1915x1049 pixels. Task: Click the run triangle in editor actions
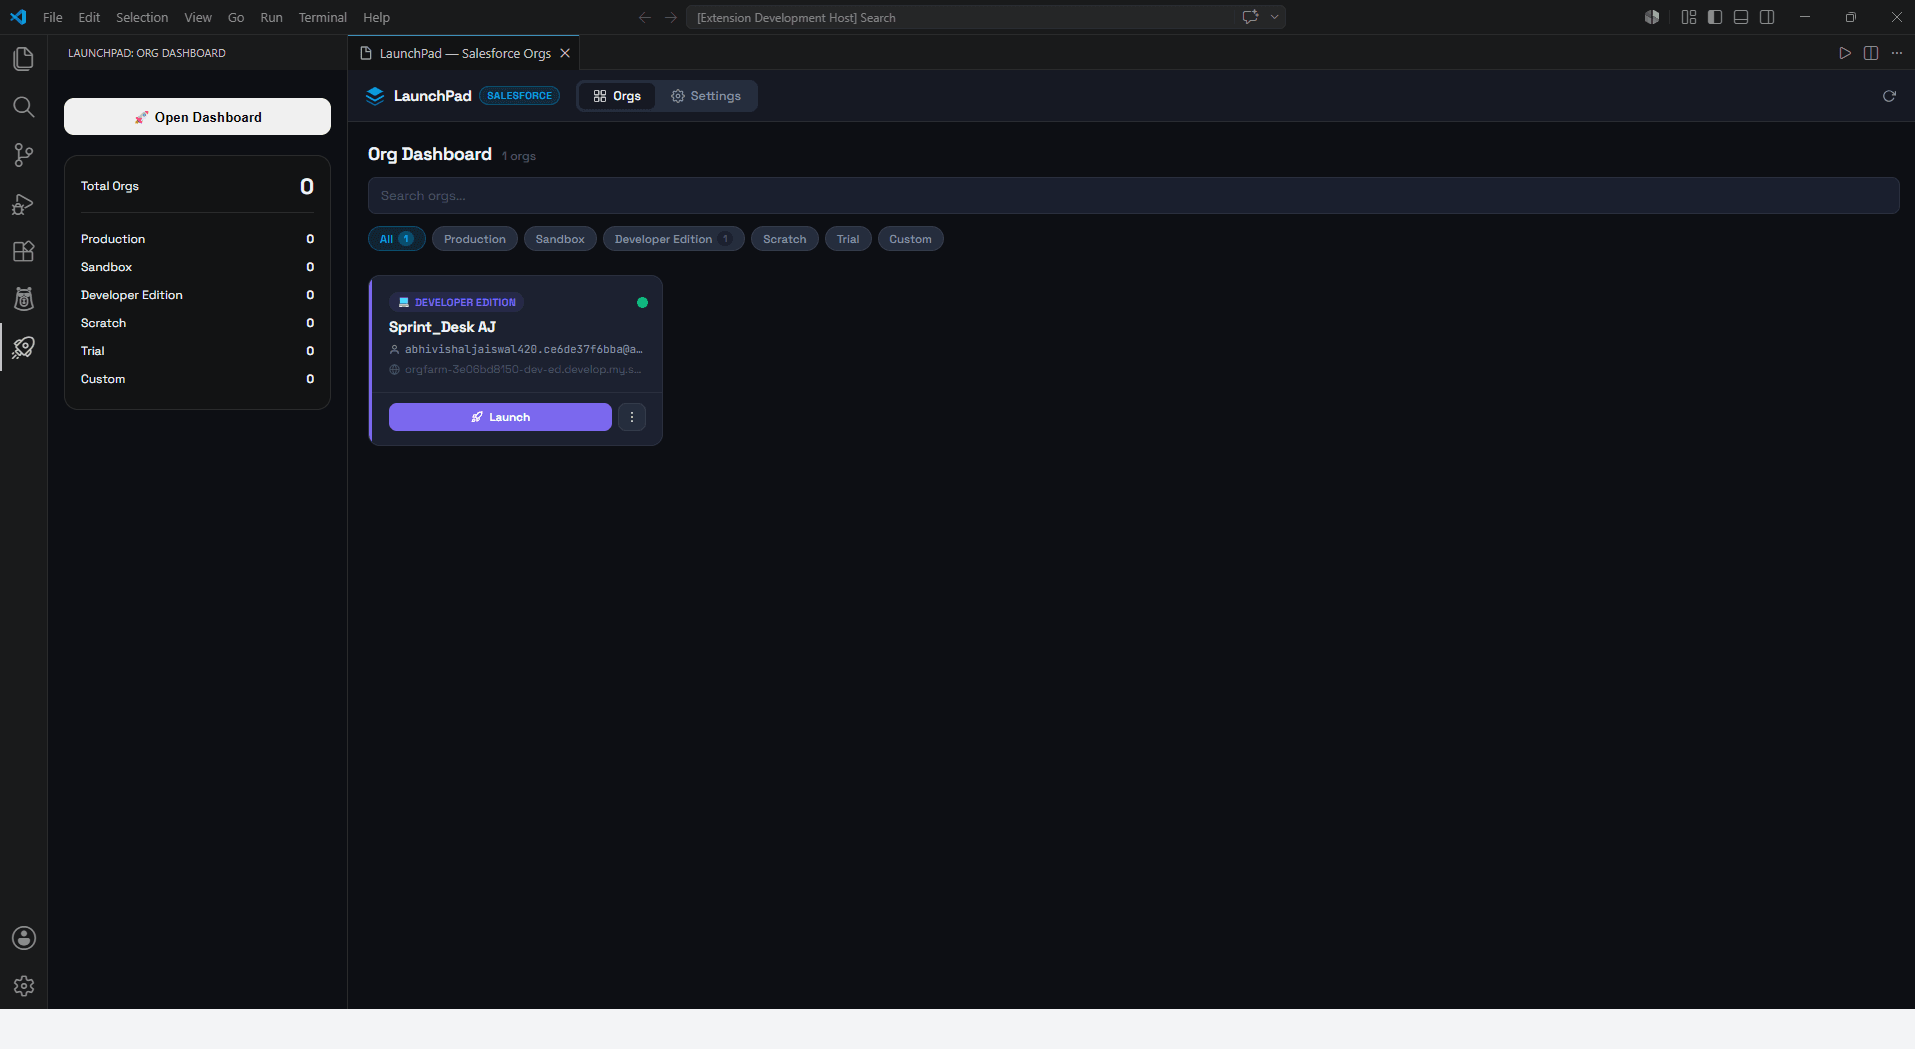click(x=1845, y=53)
